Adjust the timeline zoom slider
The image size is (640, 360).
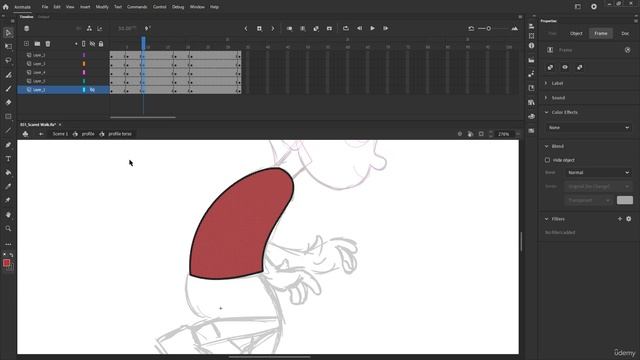(x=489, y=29)
